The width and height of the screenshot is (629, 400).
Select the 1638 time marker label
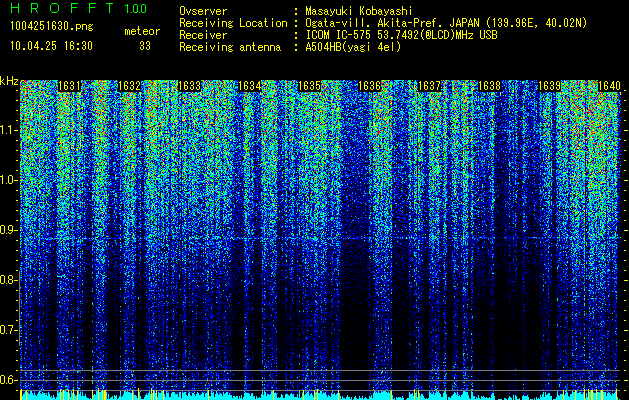[x=490, y=86]
